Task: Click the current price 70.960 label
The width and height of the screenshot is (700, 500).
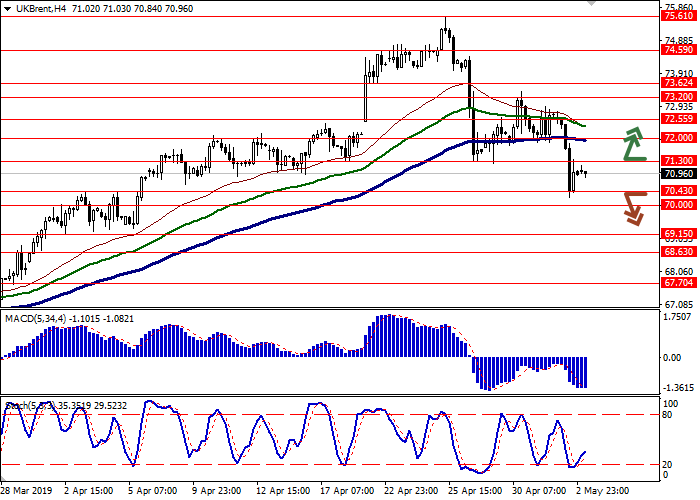Action: pyautogui.click(x=678, y=173)
